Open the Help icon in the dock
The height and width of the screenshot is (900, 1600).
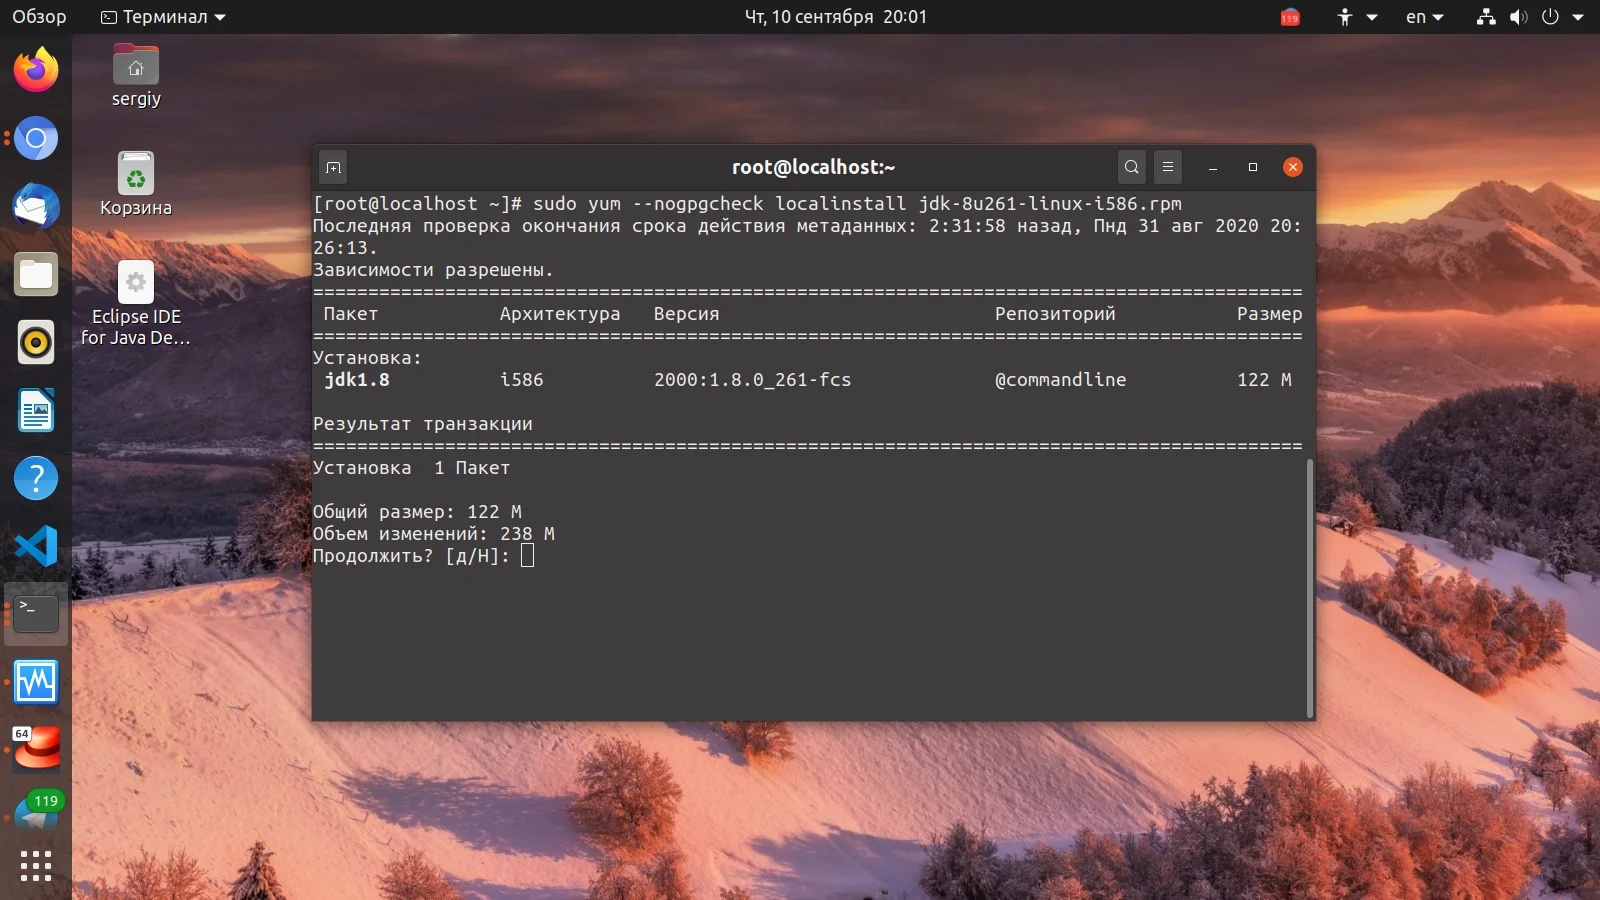(x=36, y=478)
